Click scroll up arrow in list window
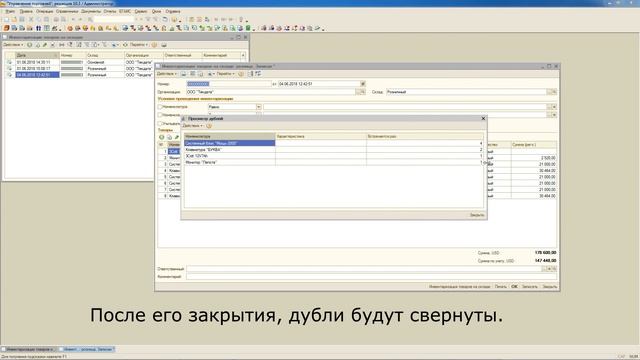 click(x=243, y=55)
